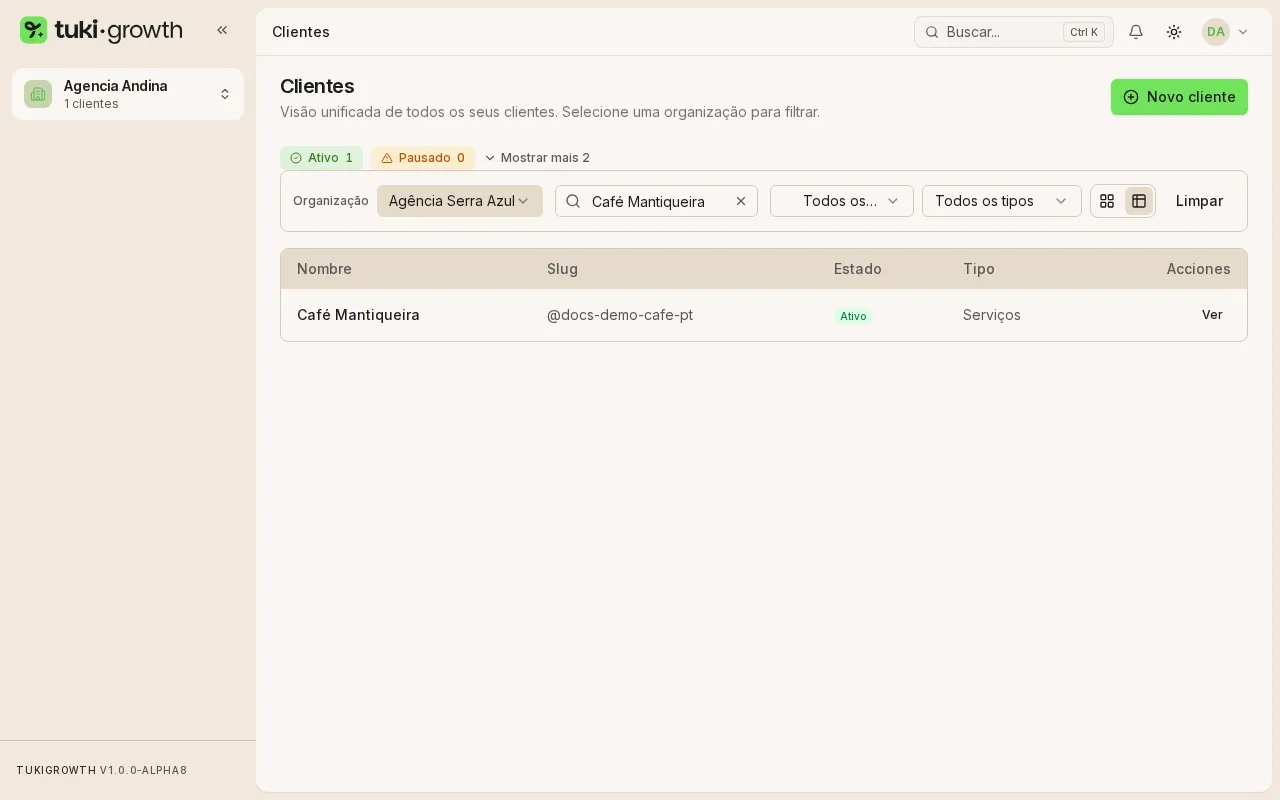Click @docs-demo-cafe-pt slug cell
This screenshot has height=800, width=1280.
pos(620,315)
